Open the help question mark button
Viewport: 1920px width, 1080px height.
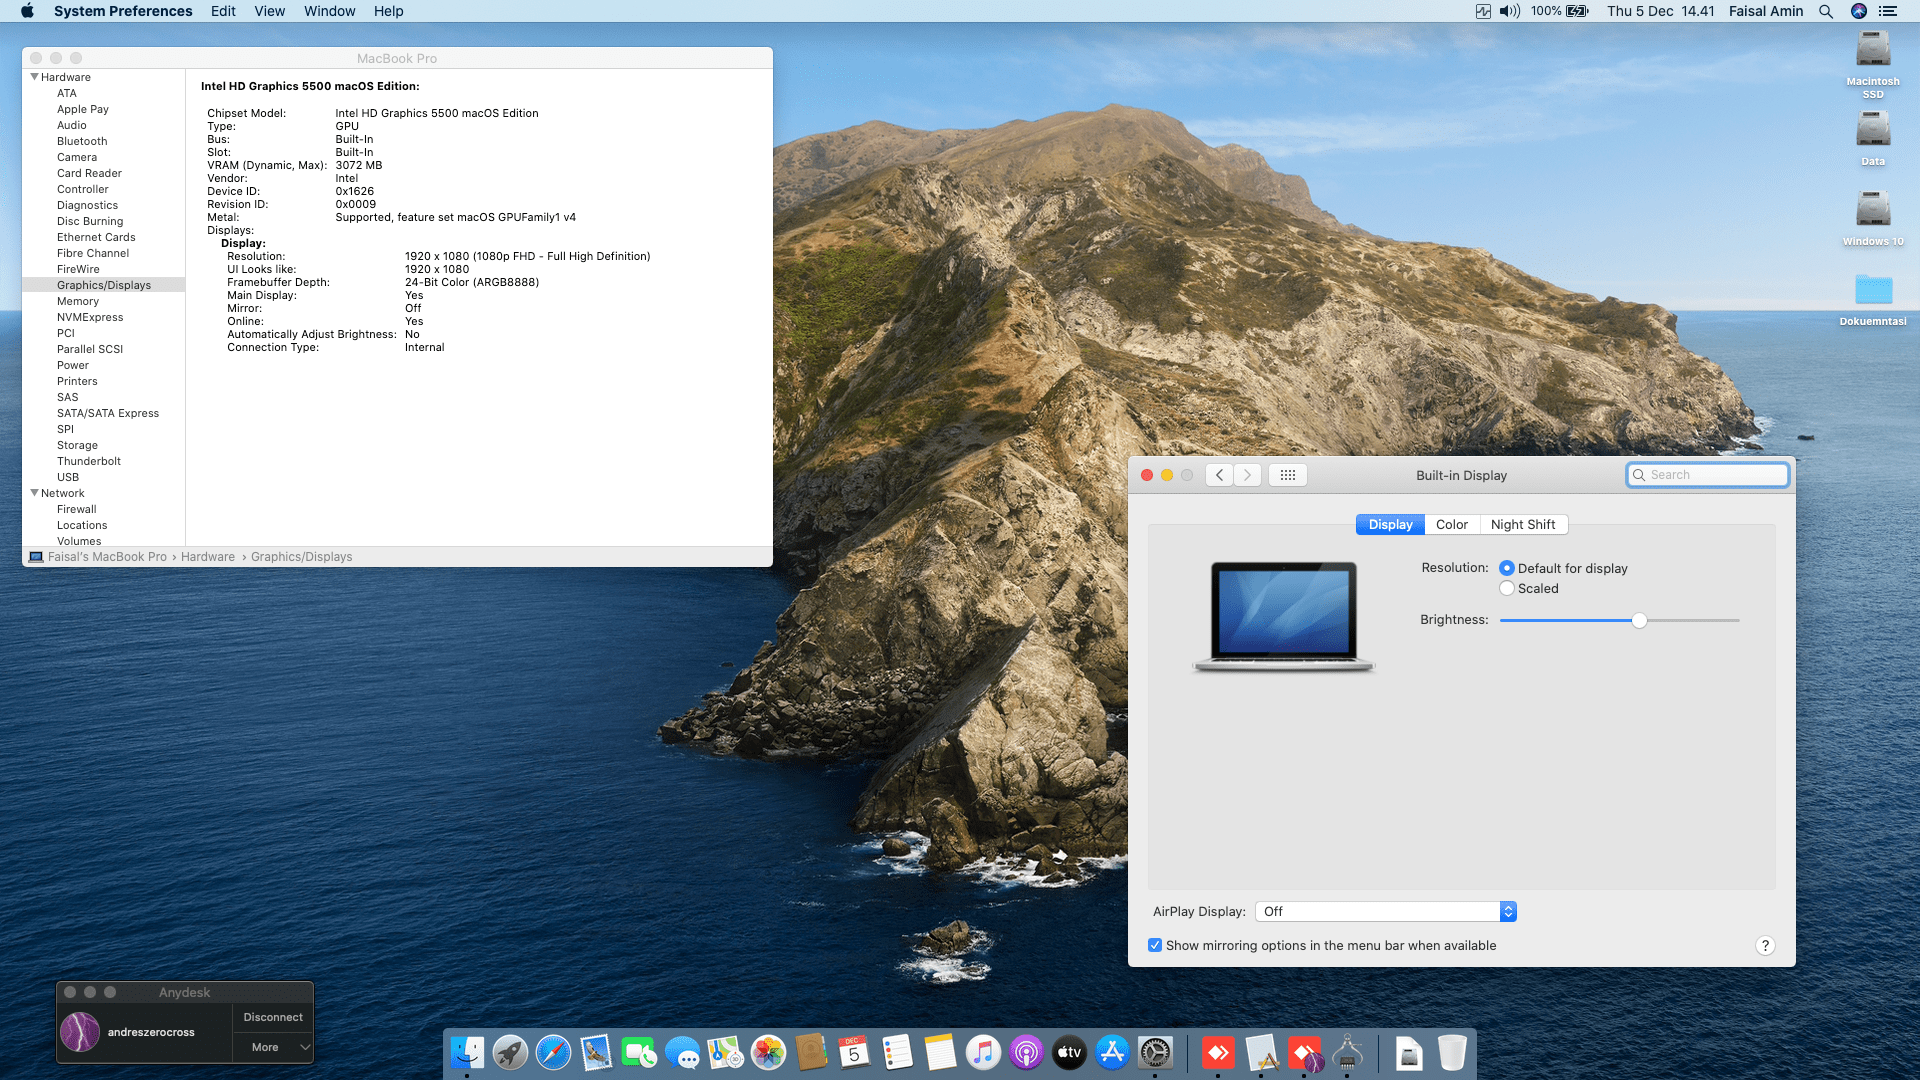click(x=1765, y=945)
